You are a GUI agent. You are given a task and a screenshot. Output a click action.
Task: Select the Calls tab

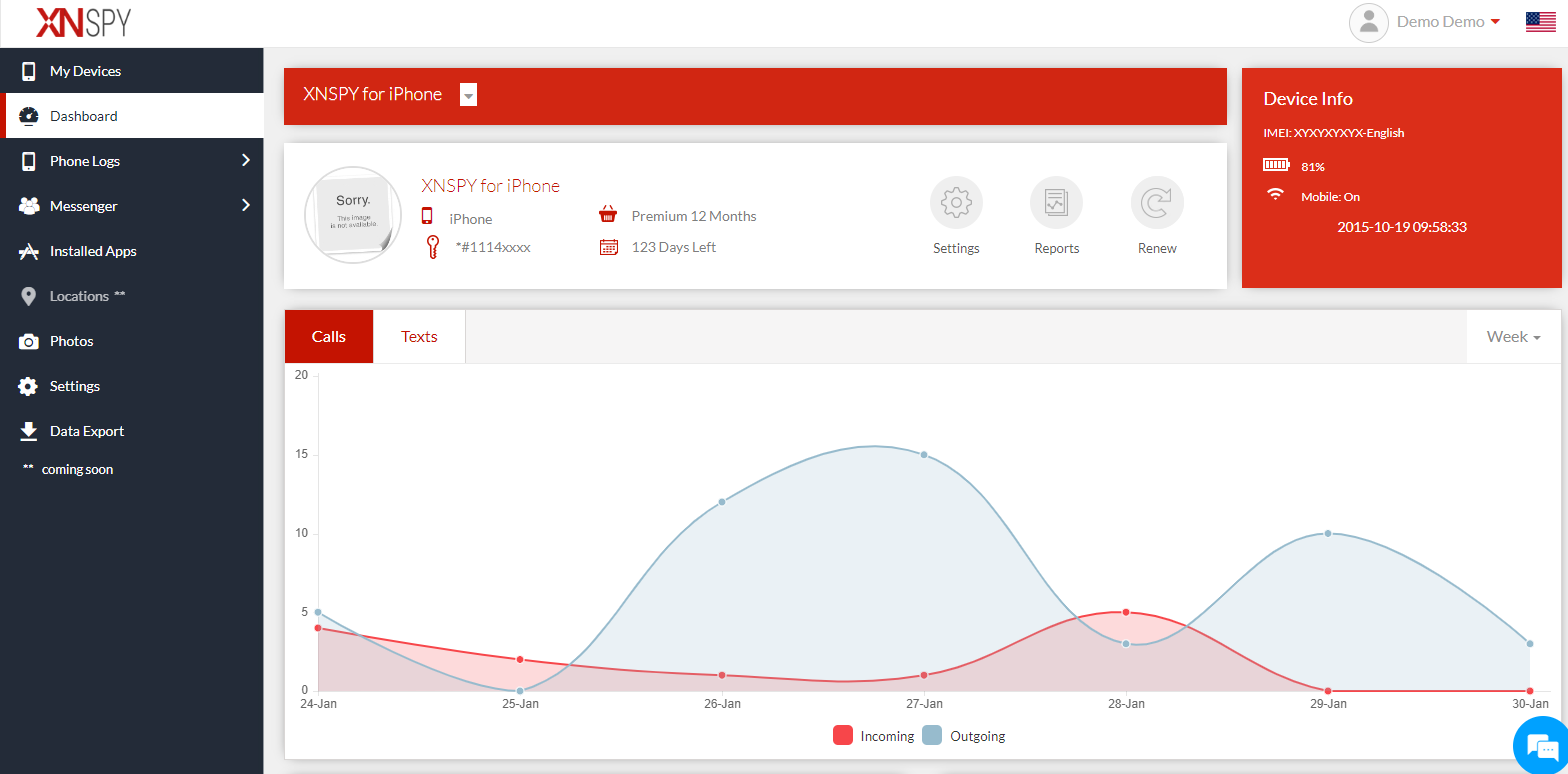329,337
